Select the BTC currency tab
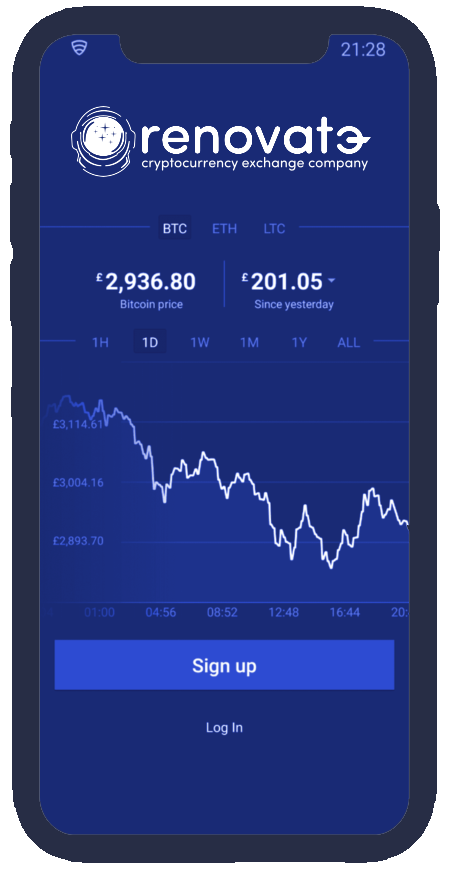This screenshot has width=450, height=870. (175, 228)
